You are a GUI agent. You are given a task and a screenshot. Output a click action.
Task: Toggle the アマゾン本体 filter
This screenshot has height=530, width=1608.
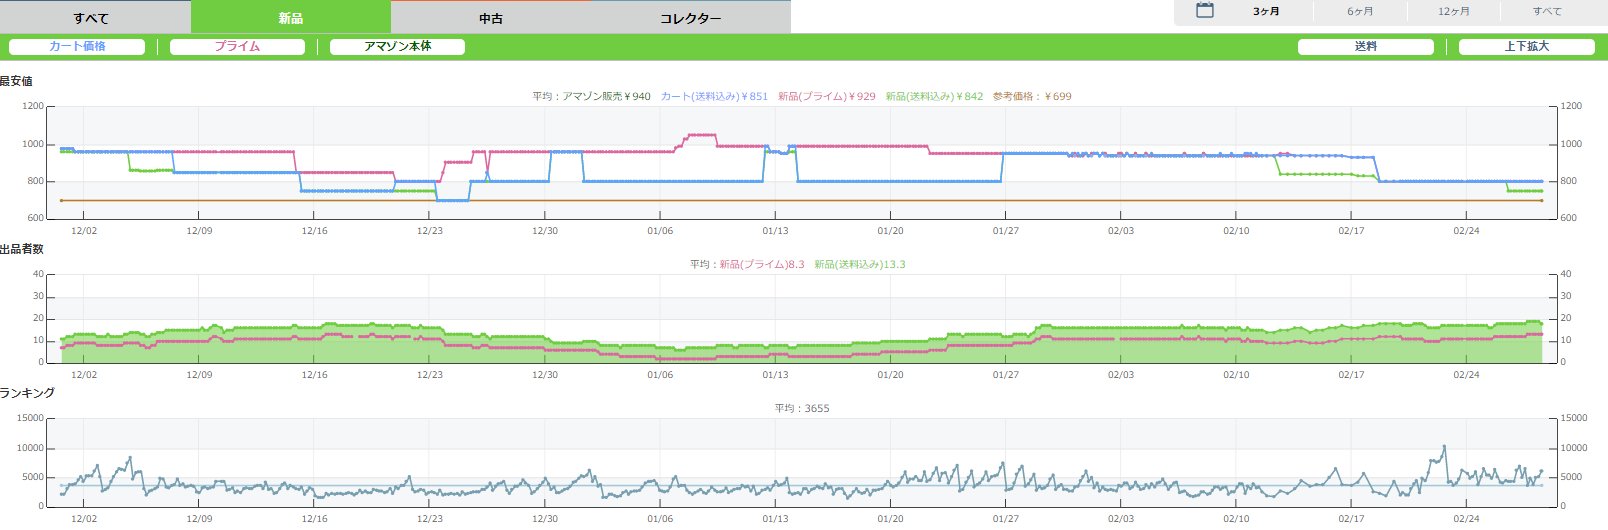click(x=397, y=47)
